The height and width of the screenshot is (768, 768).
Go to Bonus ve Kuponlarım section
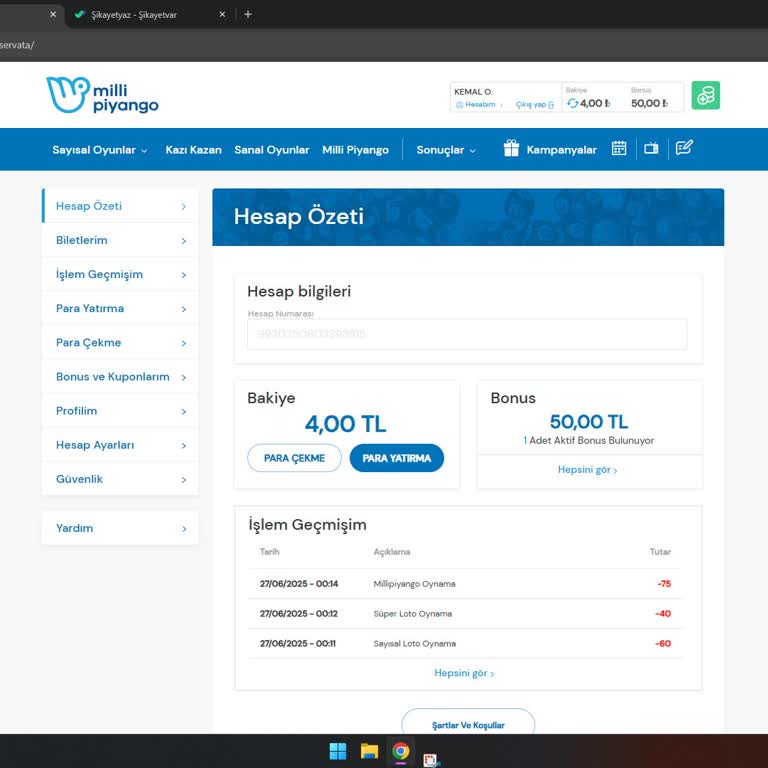point(120,377)
